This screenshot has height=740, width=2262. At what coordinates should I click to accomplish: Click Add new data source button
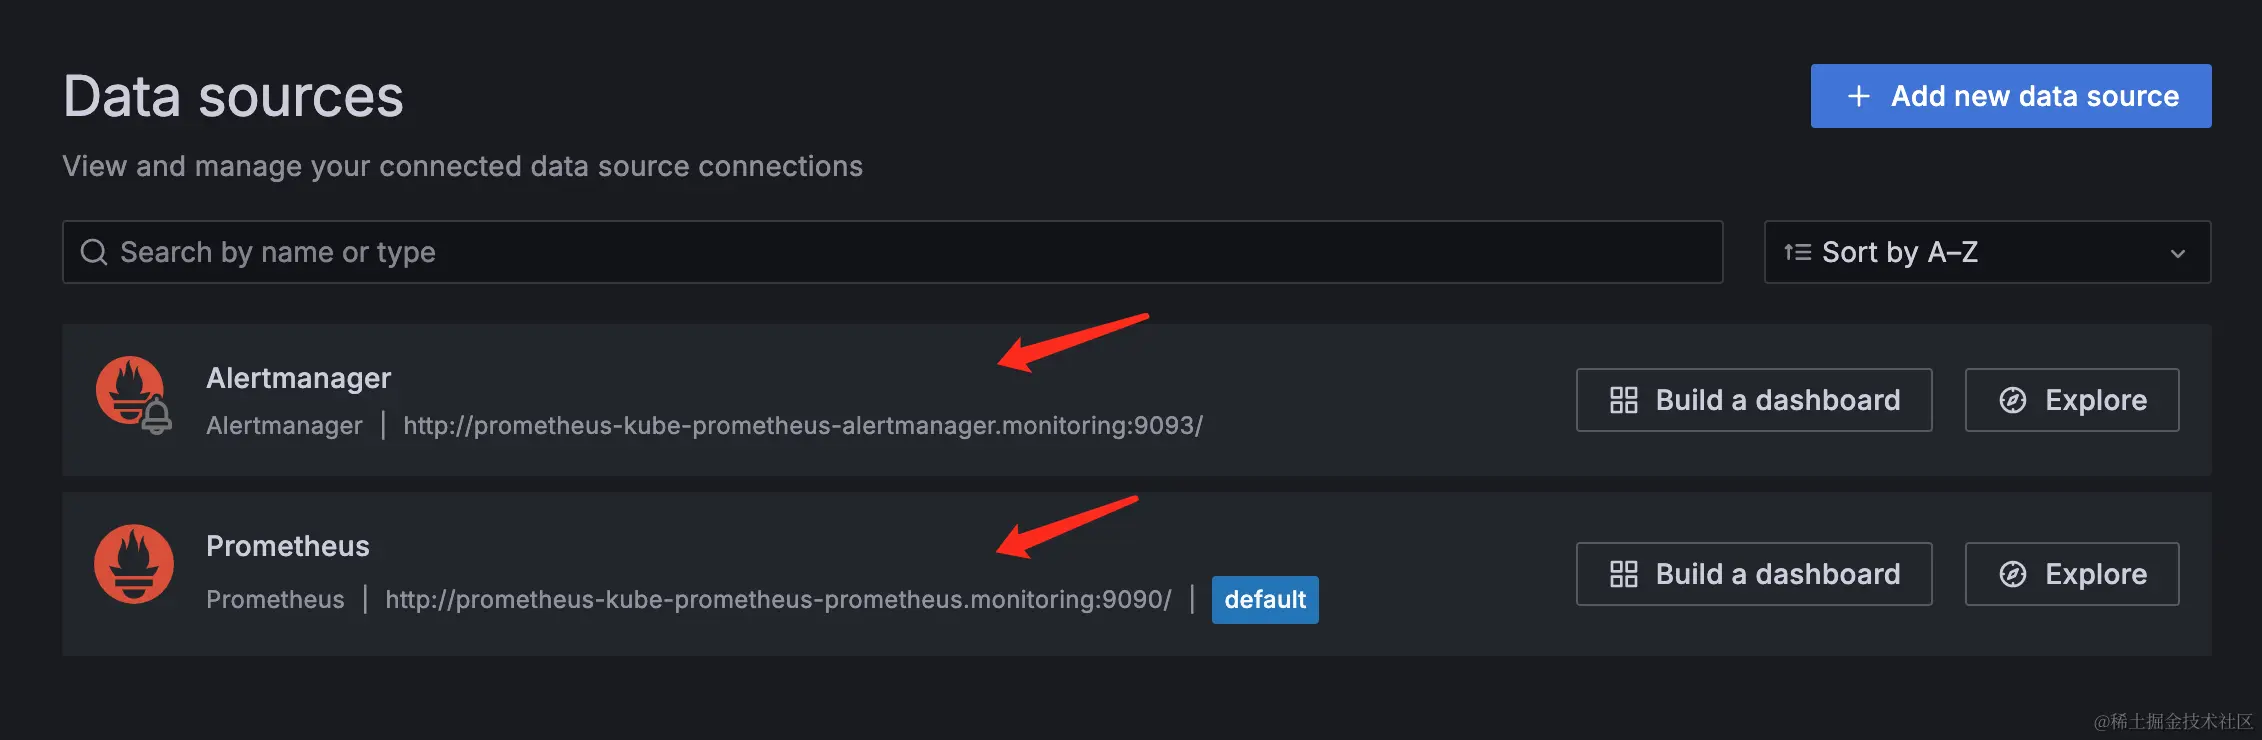[x=2010, y=96]
